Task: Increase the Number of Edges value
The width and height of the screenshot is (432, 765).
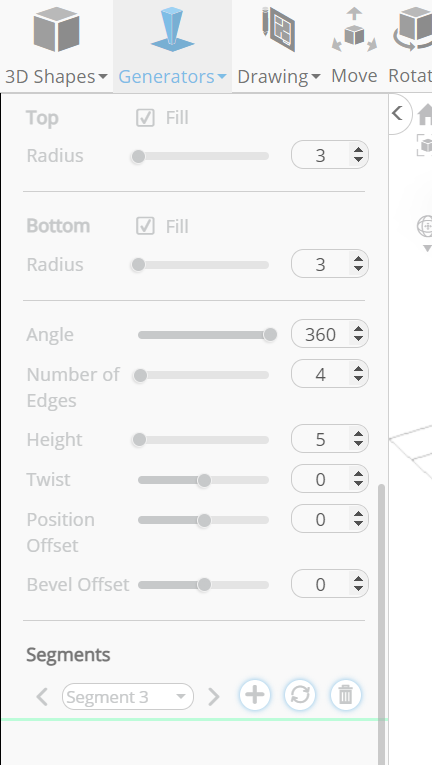Action: point(359,369)
